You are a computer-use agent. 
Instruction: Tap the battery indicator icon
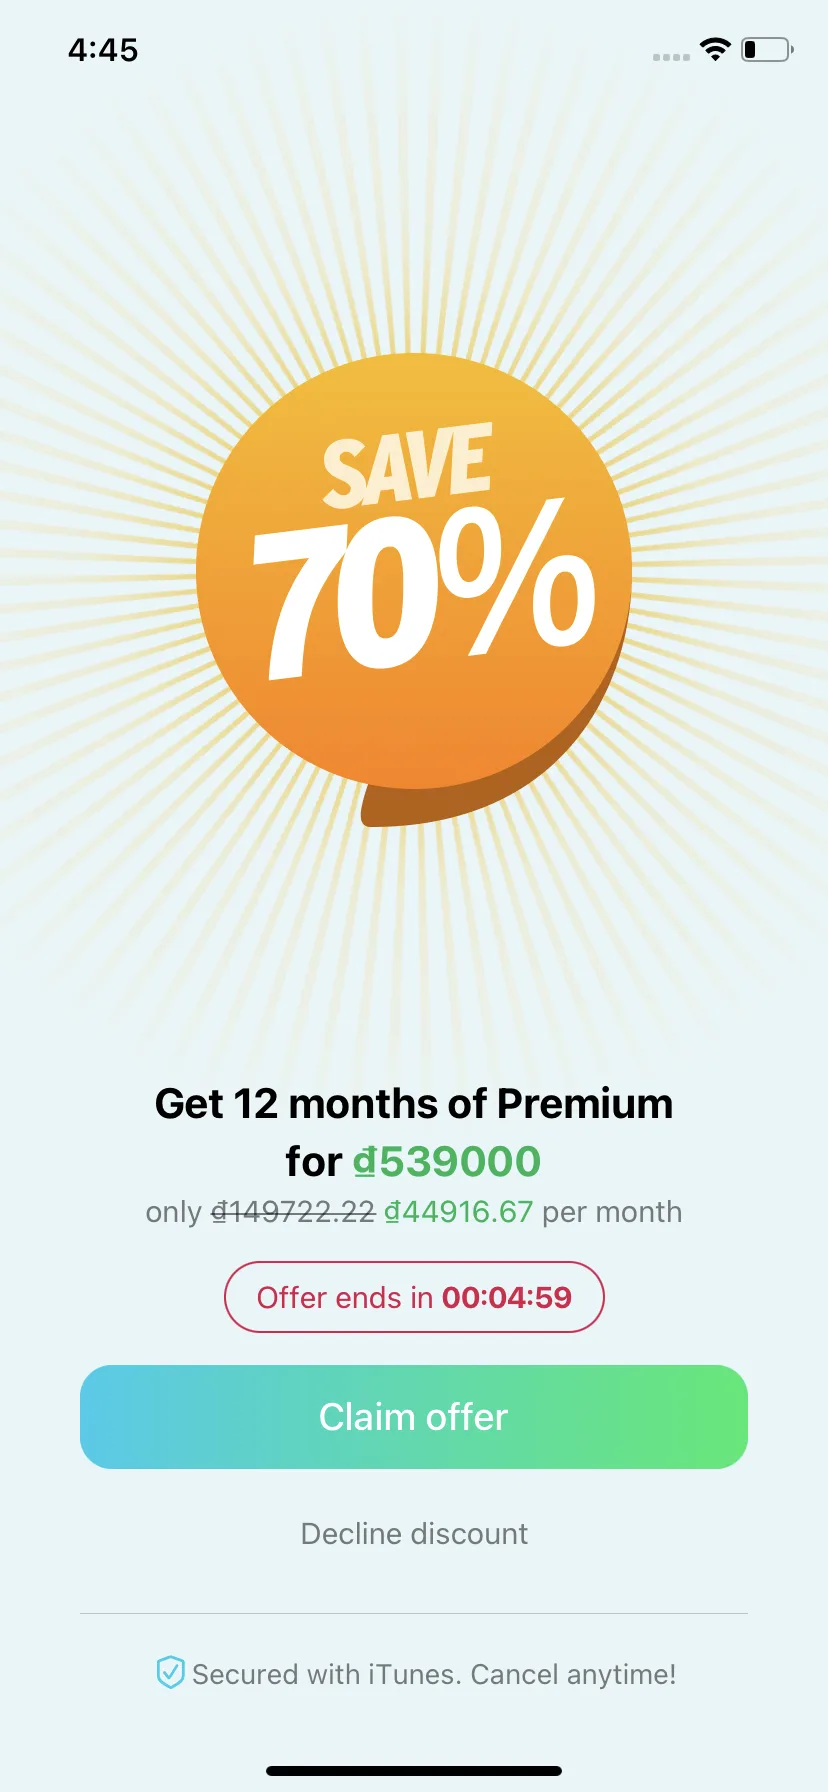[767, 49]
